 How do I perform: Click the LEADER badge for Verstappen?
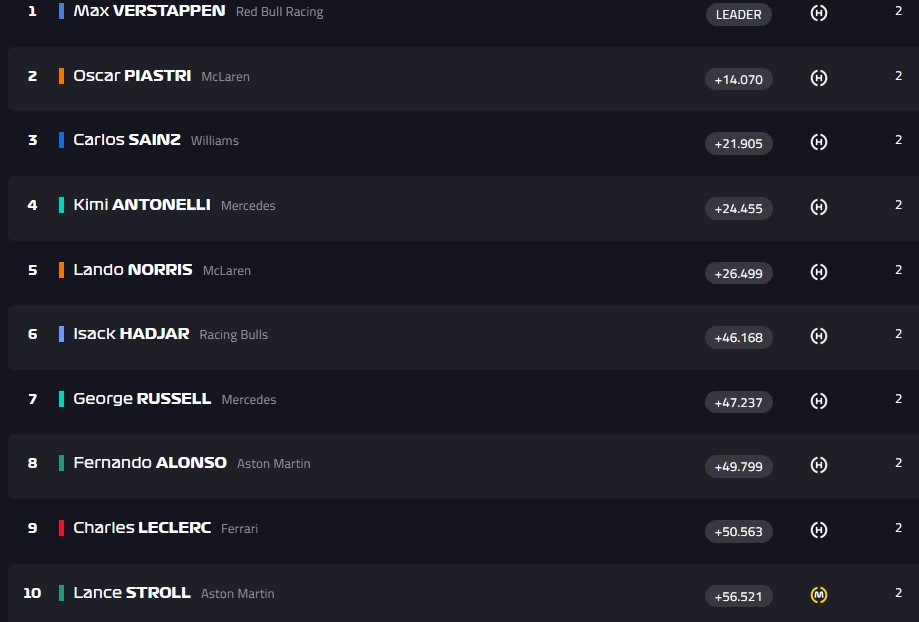pos(738,14)
